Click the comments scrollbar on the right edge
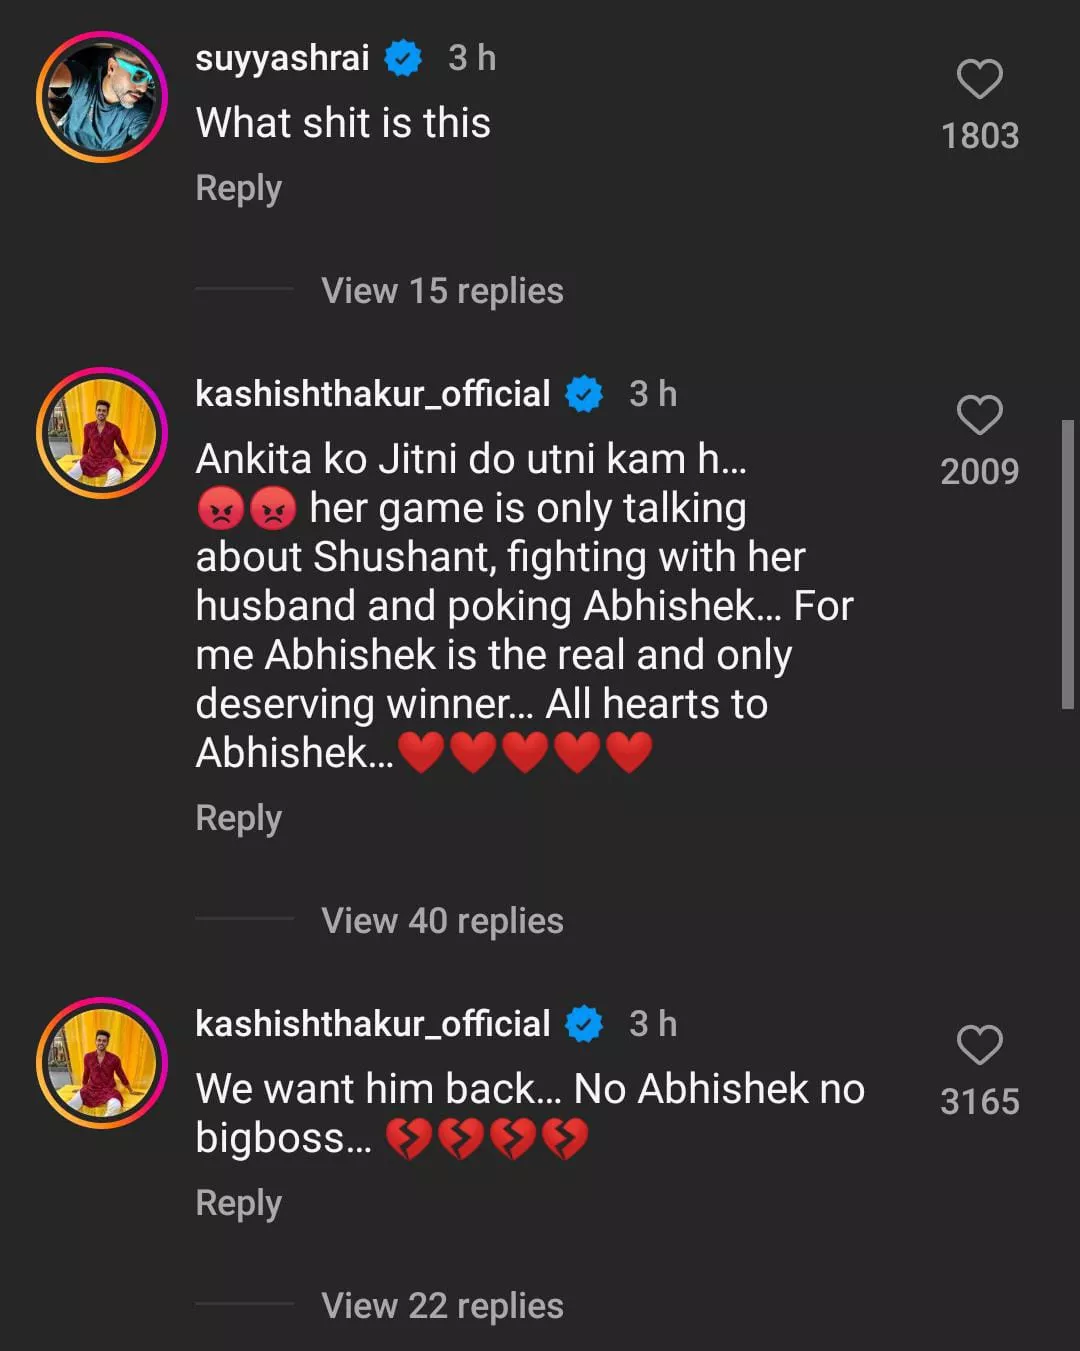This screenshot has width=1080, height=1351. (x=1068, y=565)
